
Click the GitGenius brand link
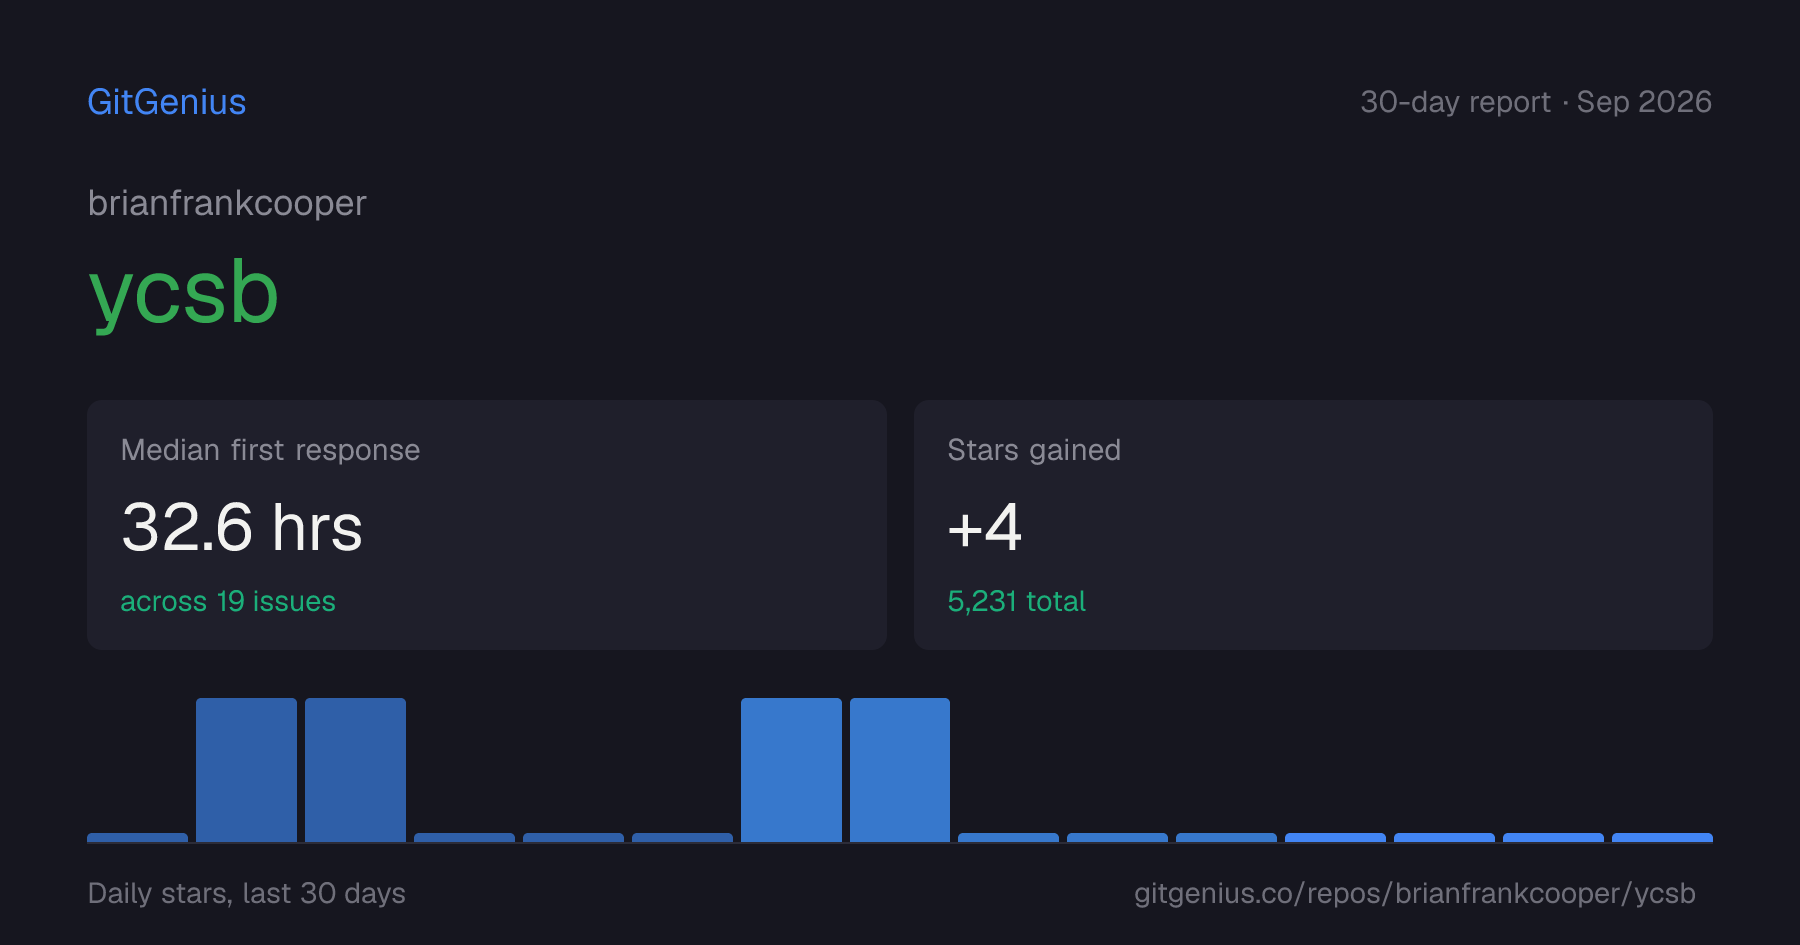coord(167,102)
